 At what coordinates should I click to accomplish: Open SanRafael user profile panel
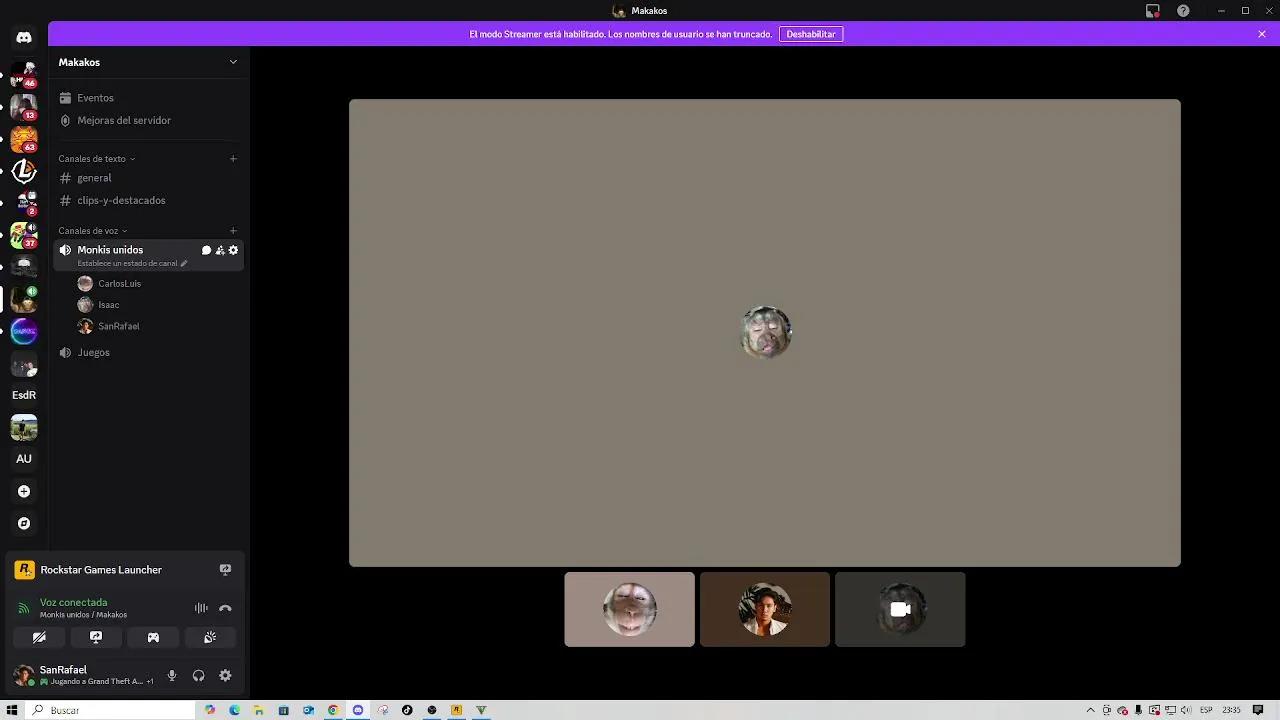point(84,676)
